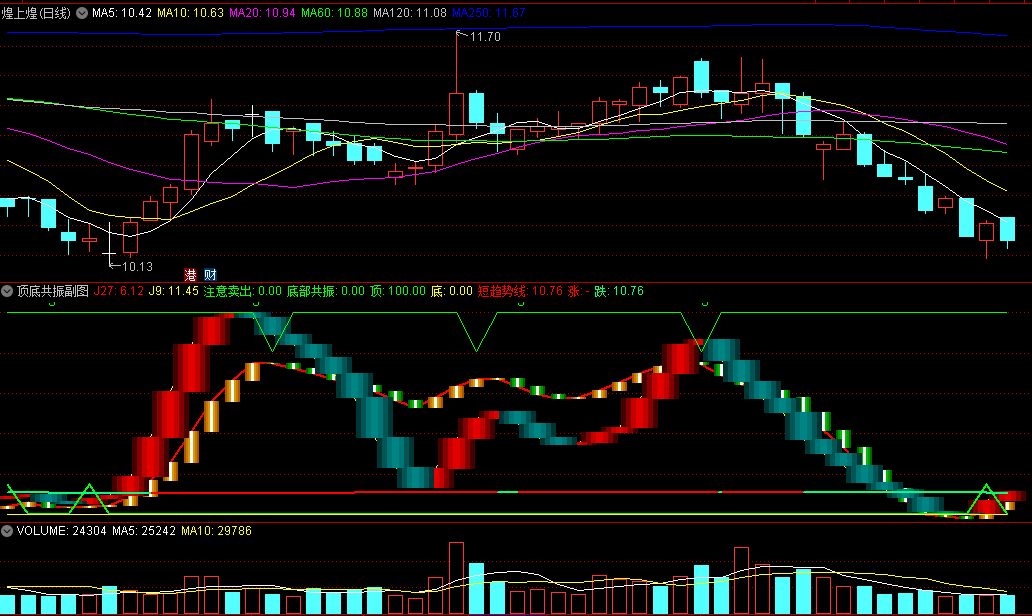Click the 短趋势线: 10.76 value
The width and height of the screenshot is (1032, 616).
(x=520, y=291)
